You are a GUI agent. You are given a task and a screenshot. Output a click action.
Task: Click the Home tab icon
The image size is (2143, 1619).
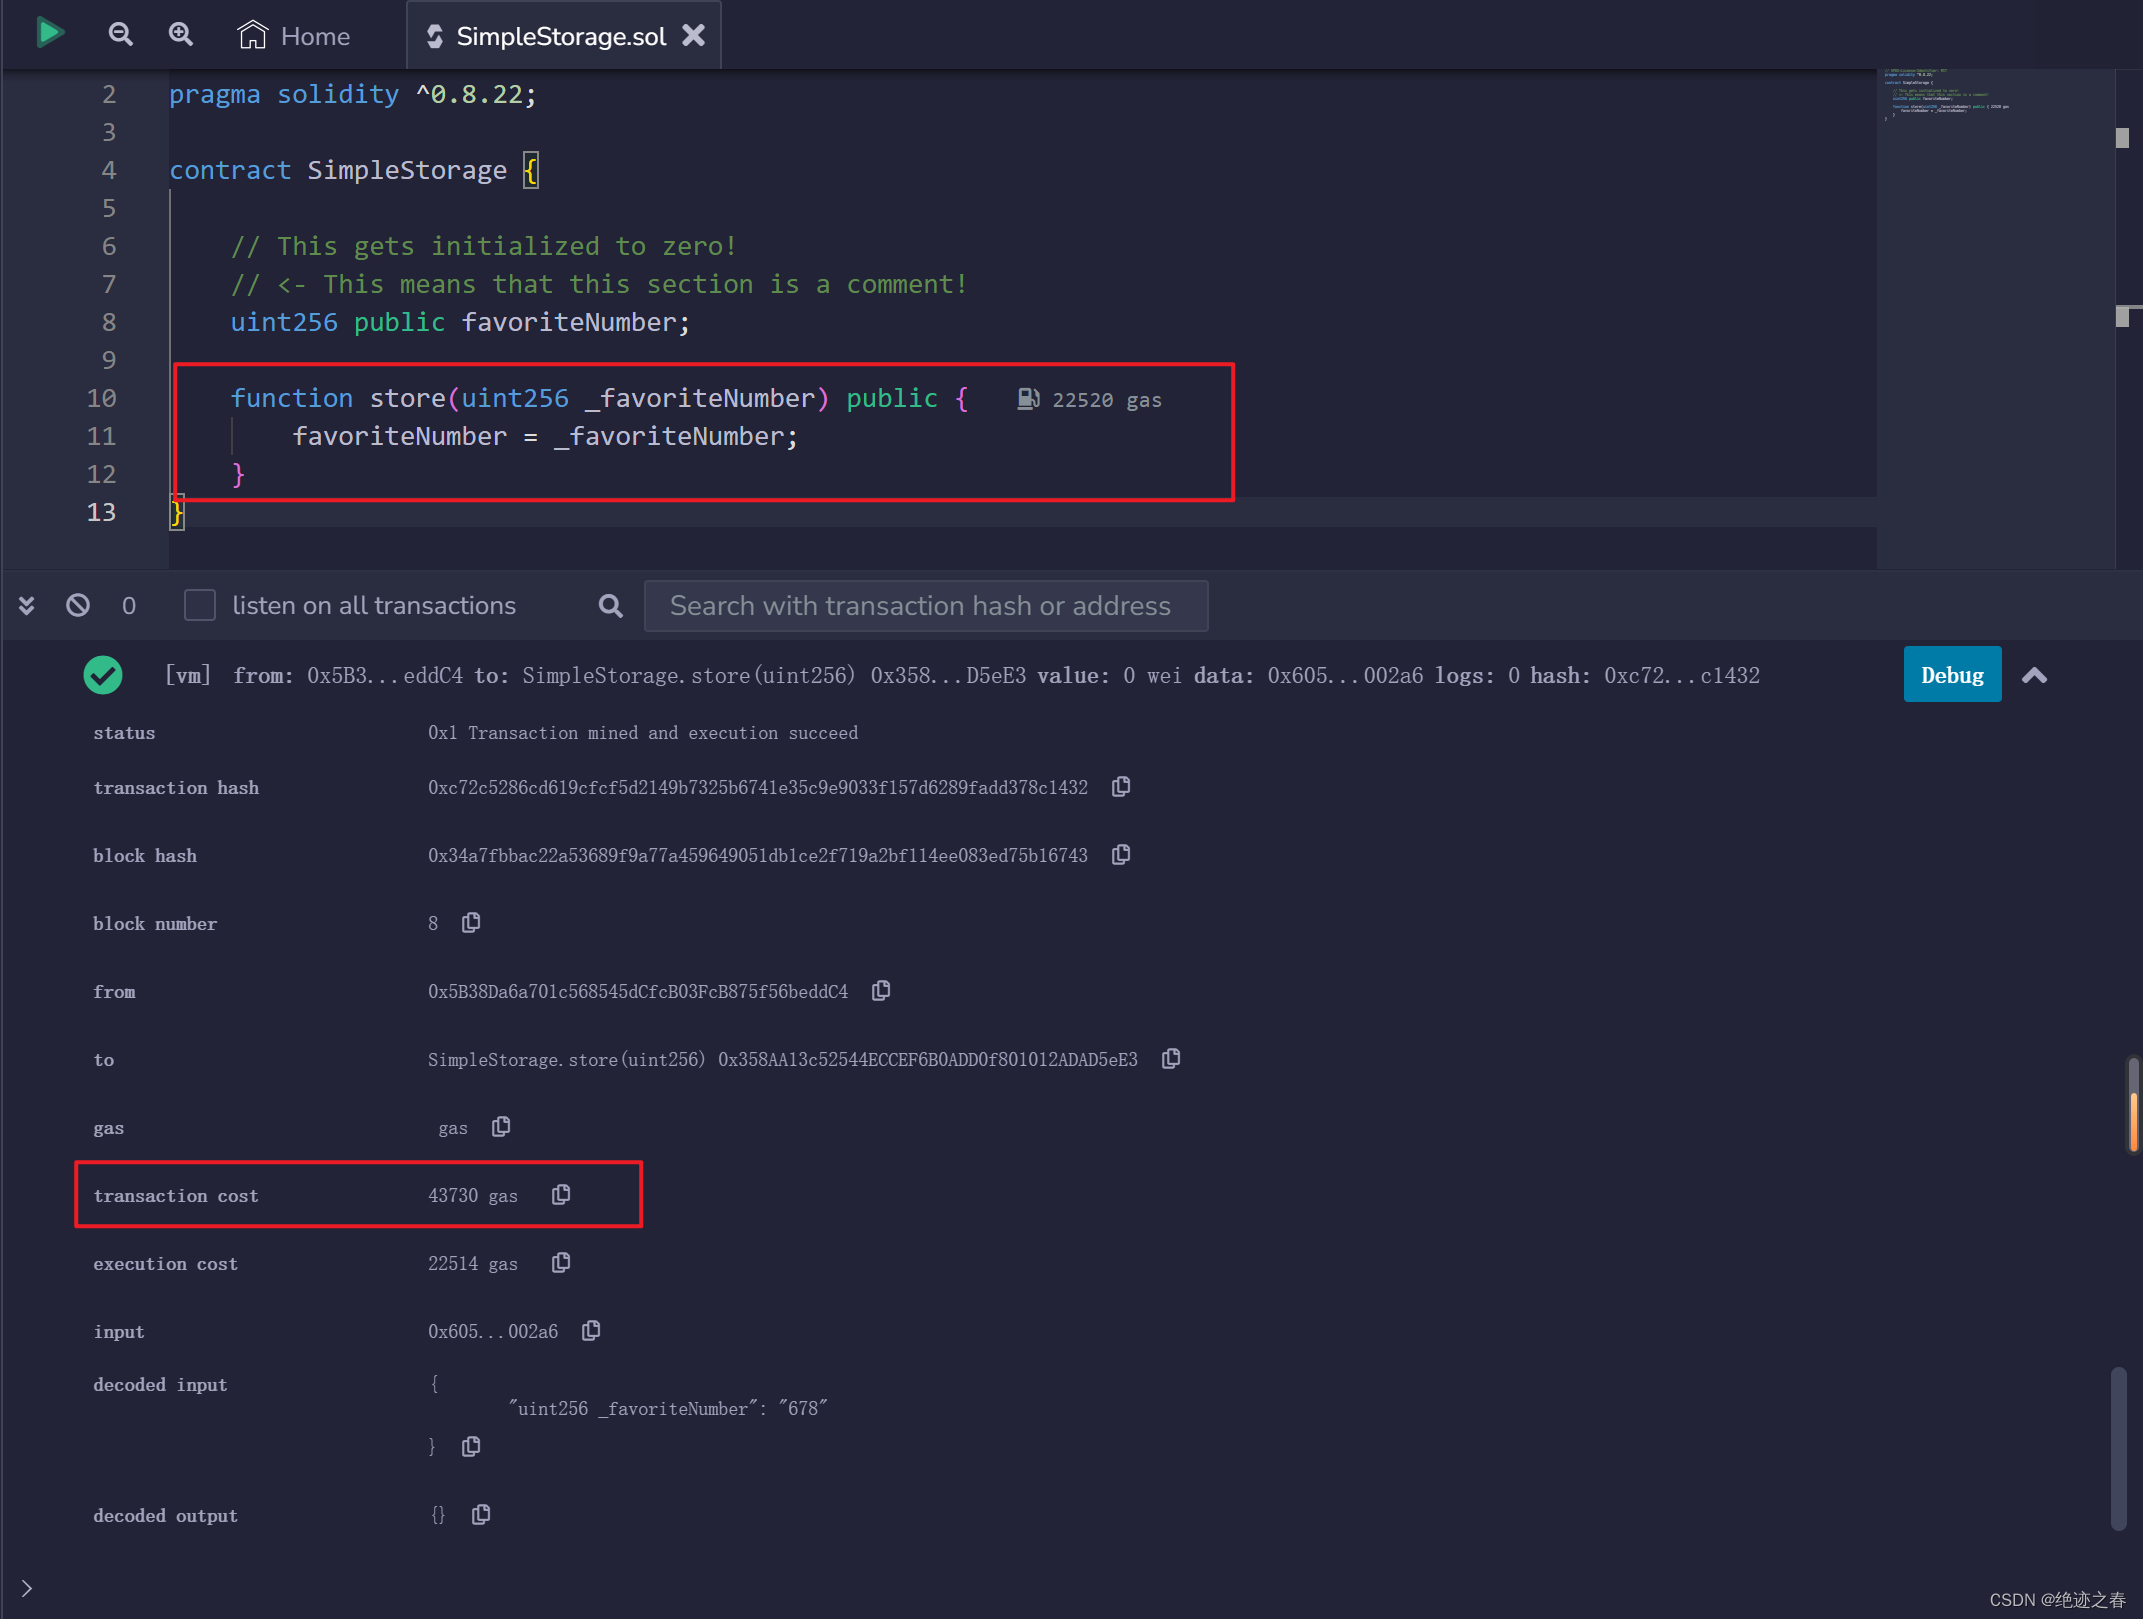(x=252, y=36)
